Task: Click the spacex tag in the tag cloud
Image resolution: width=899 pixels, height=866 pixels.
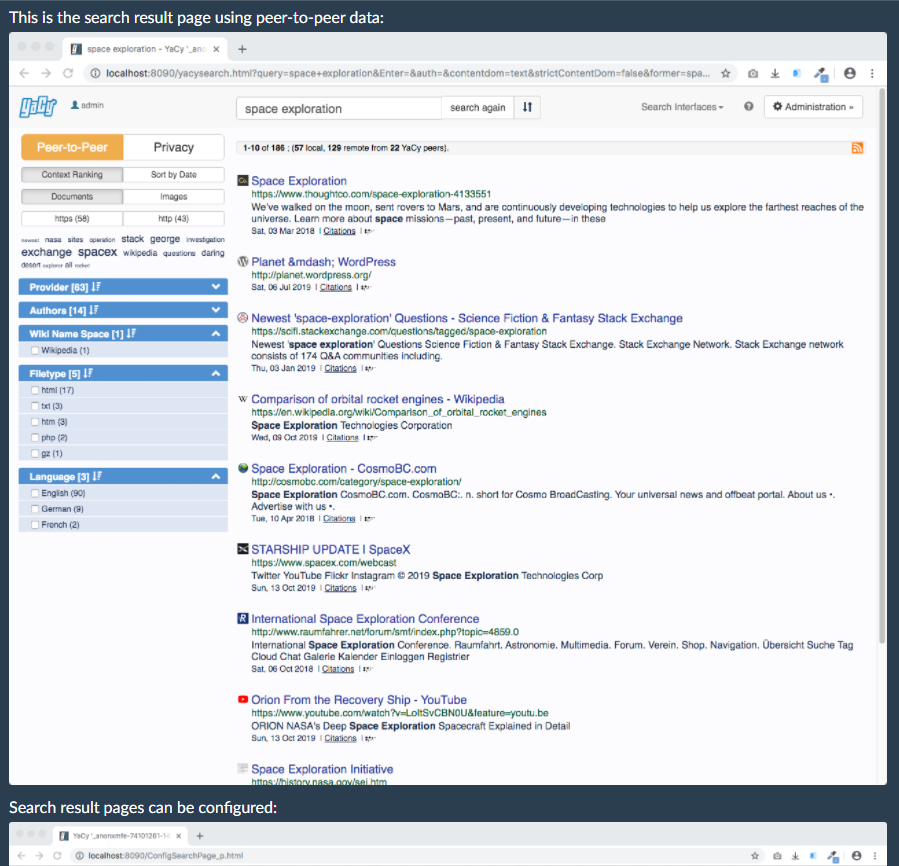Action: [x=97, y=252]
